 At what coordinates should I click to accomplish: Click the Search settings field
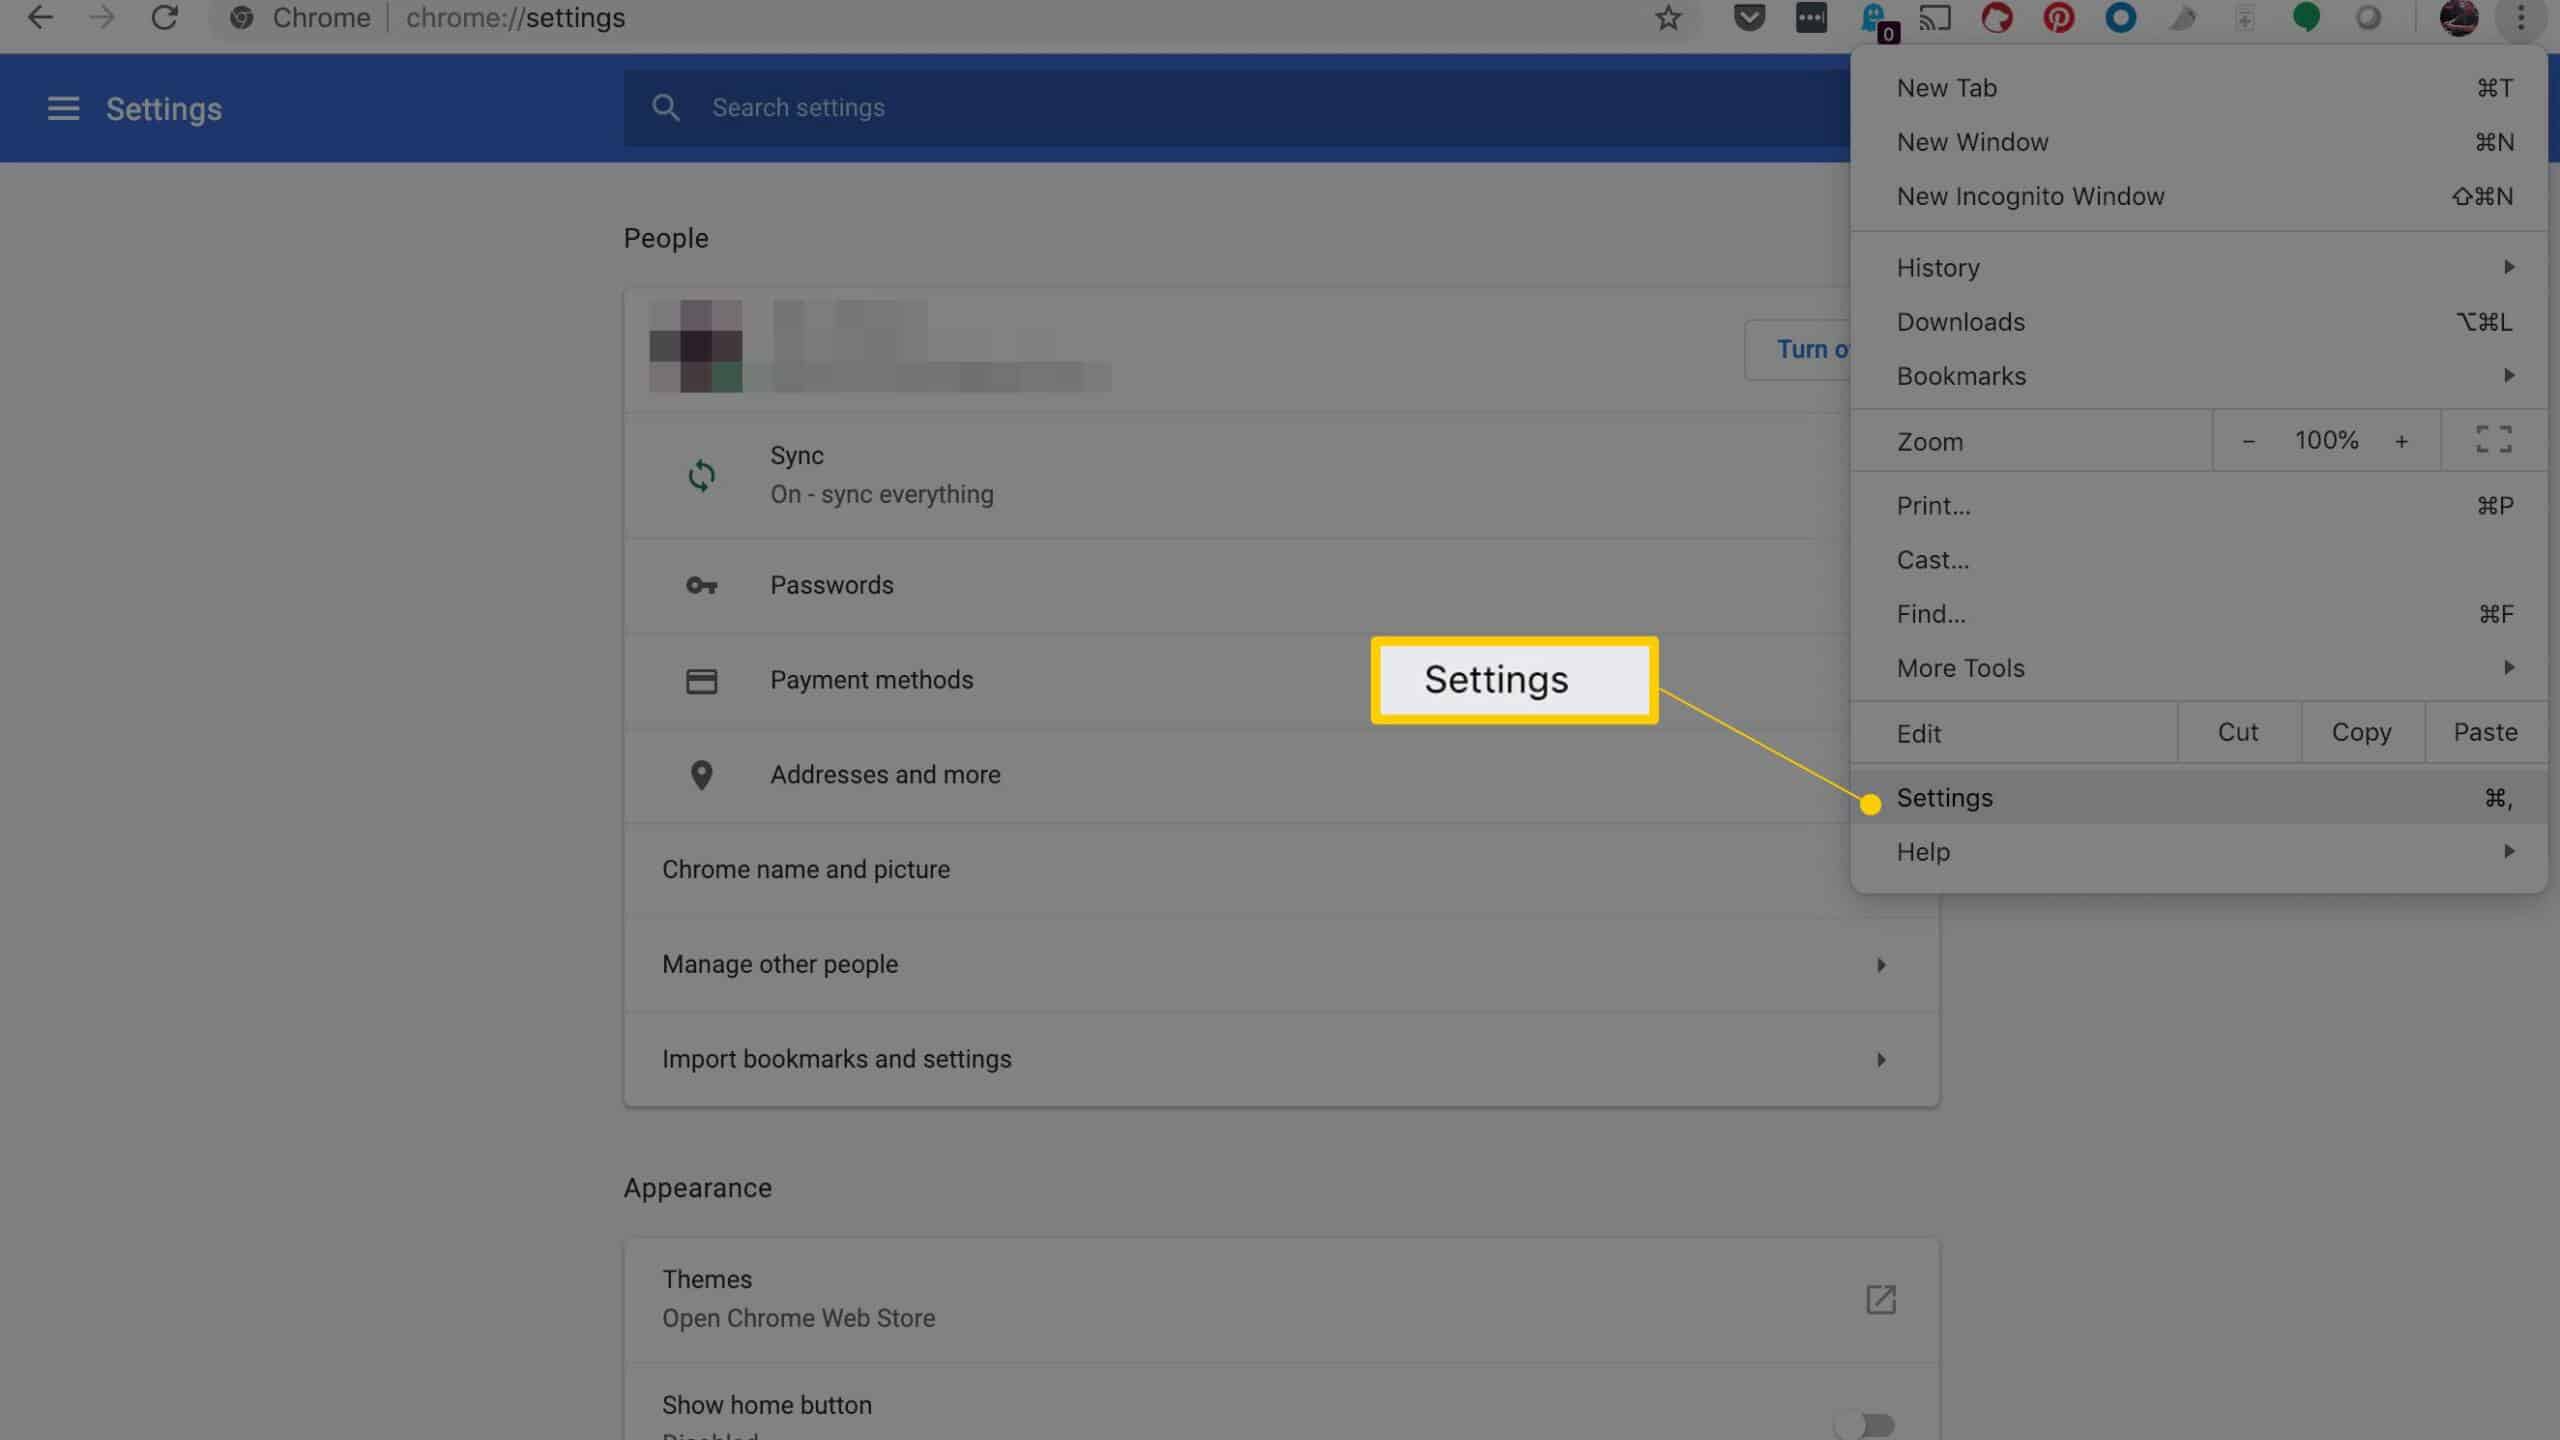(x=1000, y=107)
